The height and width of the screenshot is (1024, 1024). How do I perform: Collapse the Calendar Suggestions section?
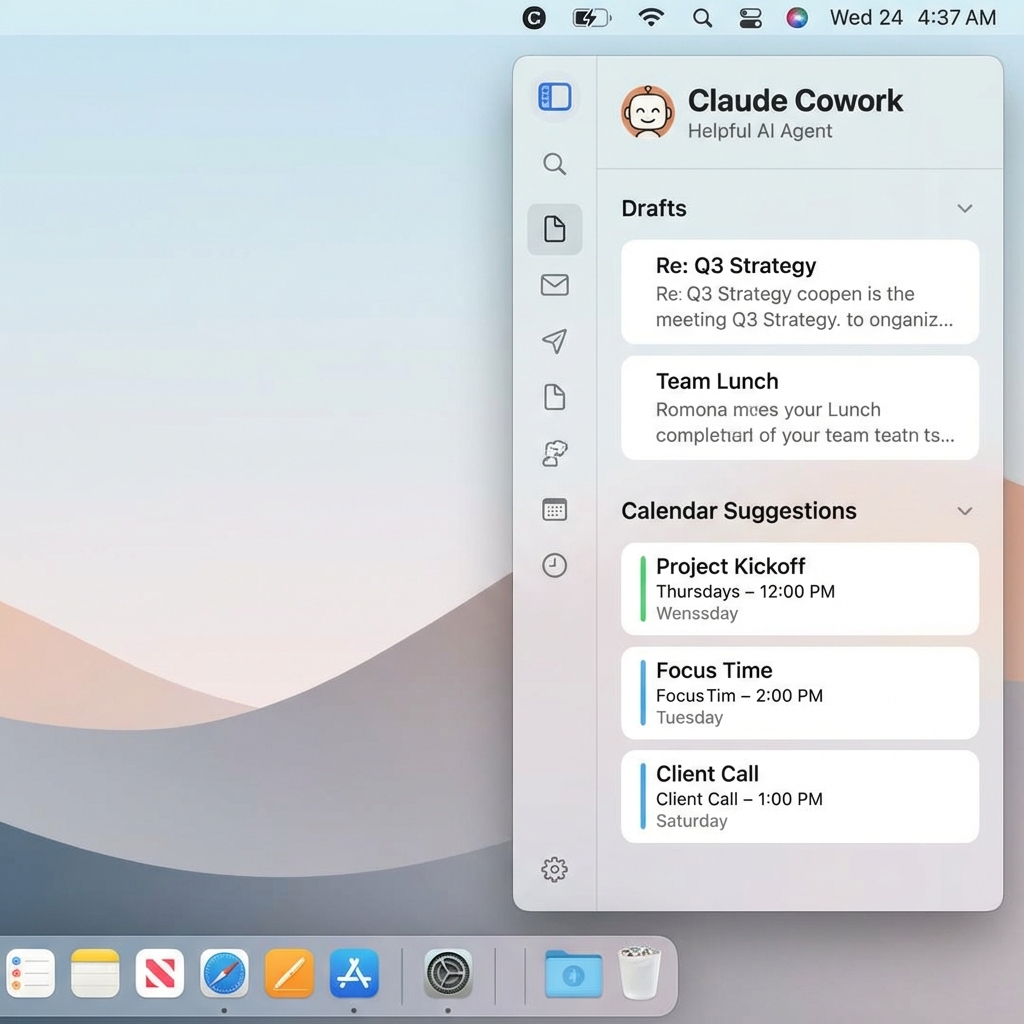coord(965,511)
